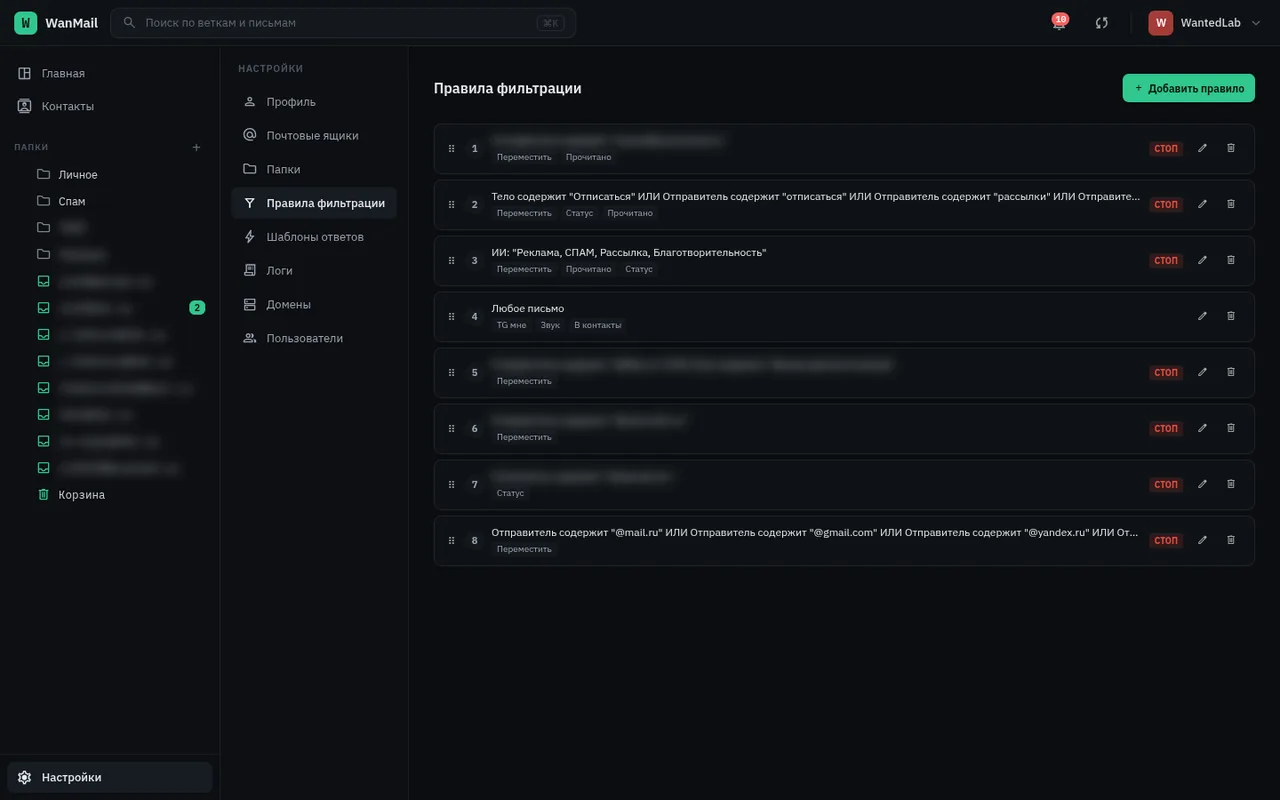Screen dimensions: 1280x800
Task: Open Логи settings
Action: 314,270
